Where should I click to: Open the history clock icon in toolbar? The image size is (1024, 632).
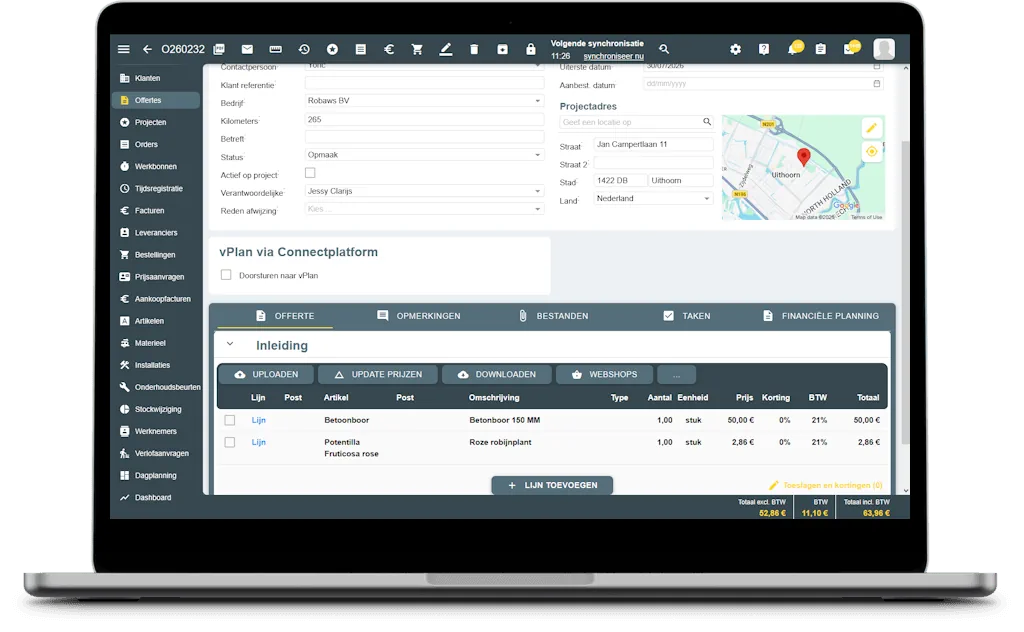coord(304,49)
